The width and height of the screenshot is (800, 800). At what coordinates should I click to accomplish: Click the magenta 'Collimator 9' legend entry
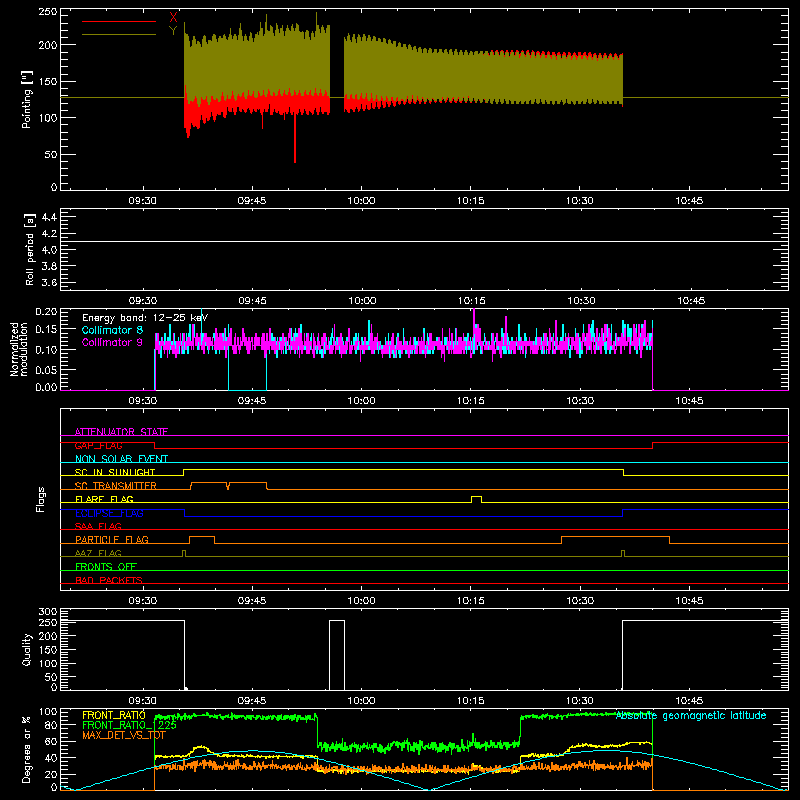tap(112, 342)
